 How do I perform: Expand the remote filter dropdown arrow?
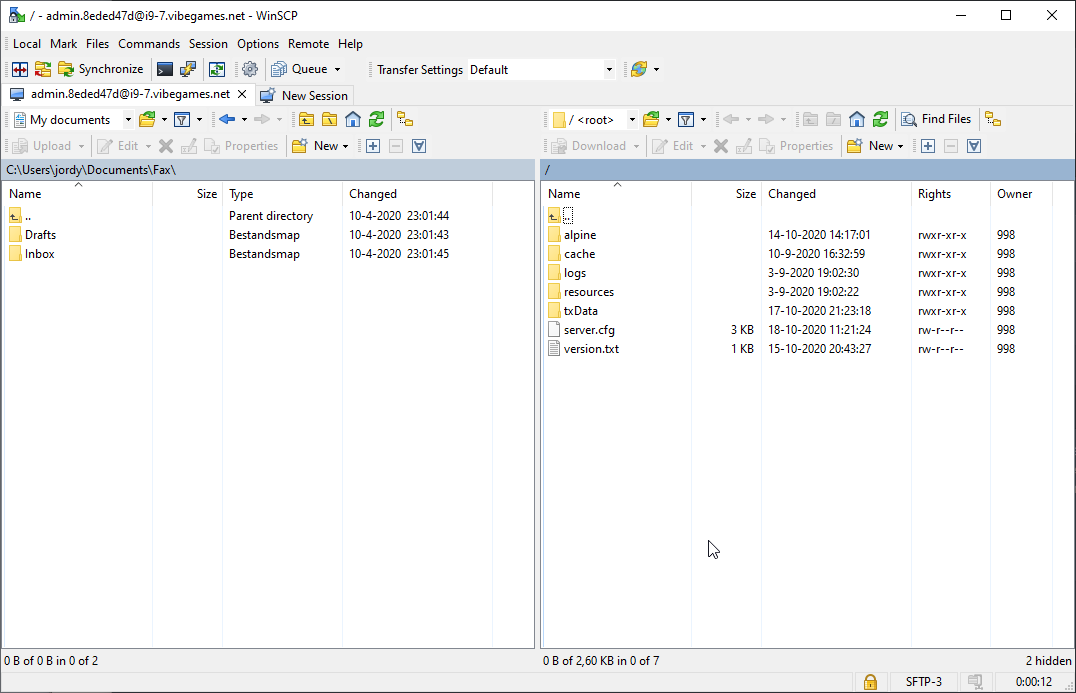point(703,120)
